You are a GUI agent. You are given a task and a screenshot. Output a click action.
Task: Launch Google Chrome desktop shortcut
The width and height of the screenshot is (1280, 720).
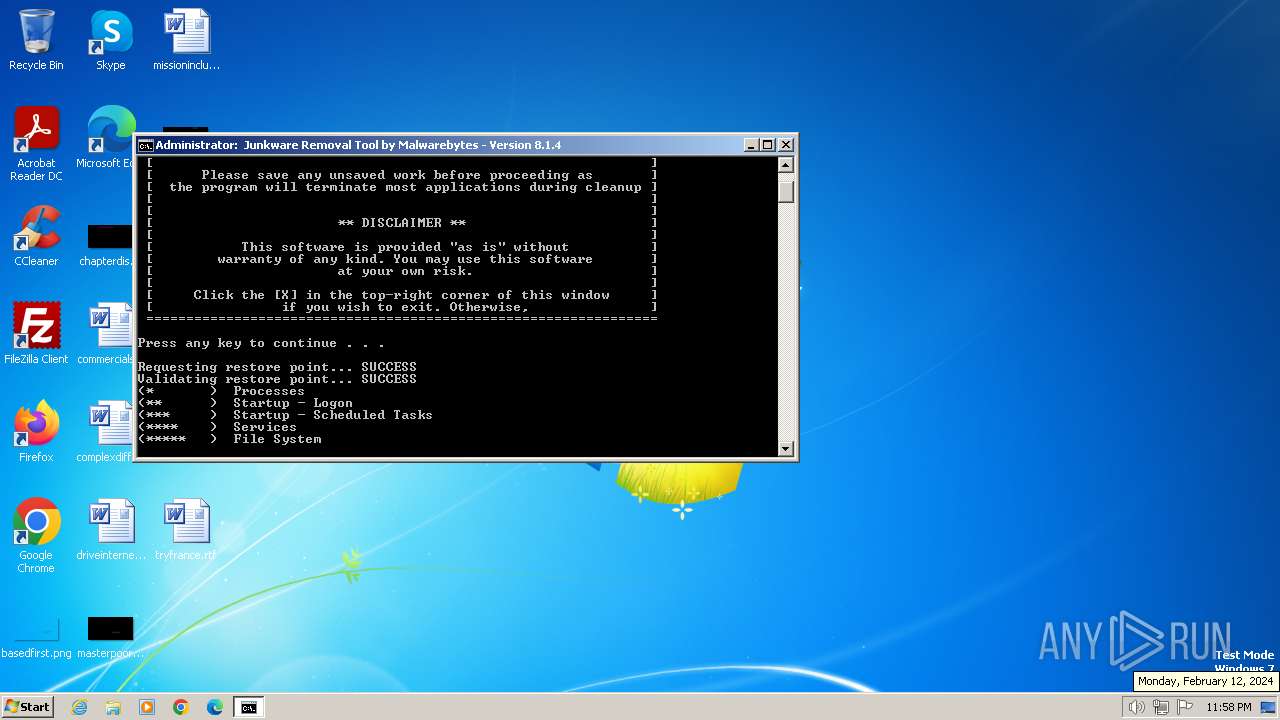36,536
